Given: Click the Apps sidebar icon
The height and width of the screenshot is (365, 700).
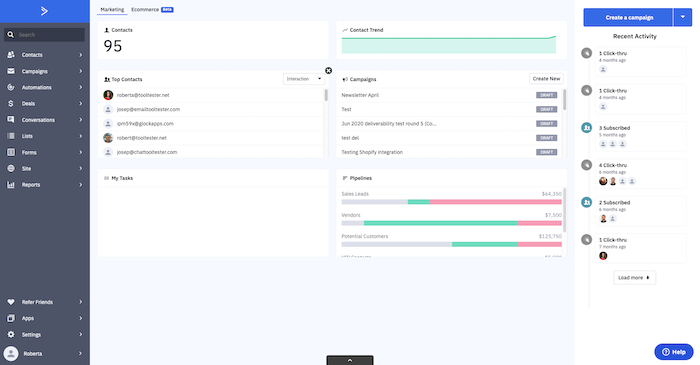Looking at the screenshot, I should (x=11, y=318).
